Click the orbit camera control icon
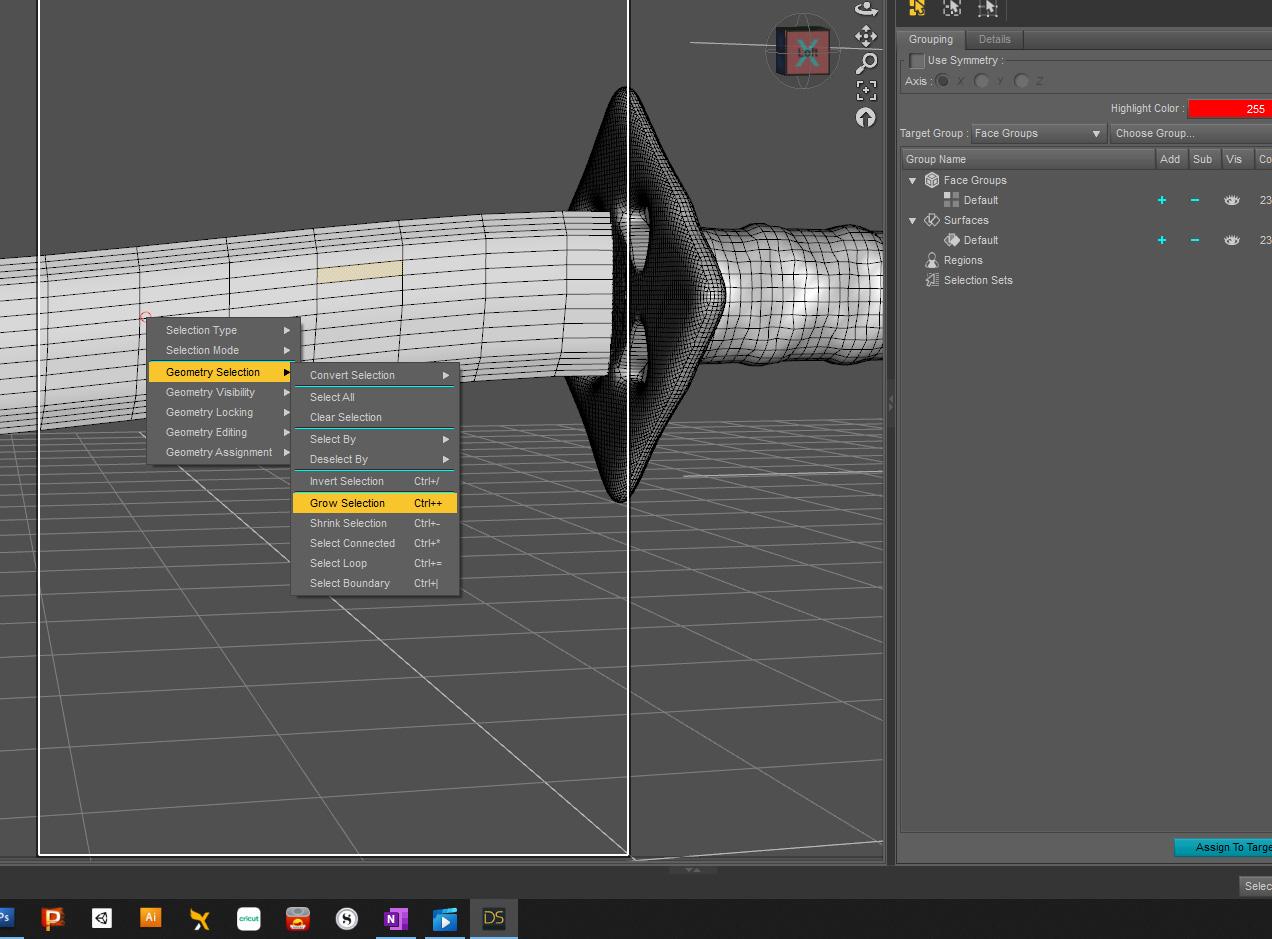 866,9
